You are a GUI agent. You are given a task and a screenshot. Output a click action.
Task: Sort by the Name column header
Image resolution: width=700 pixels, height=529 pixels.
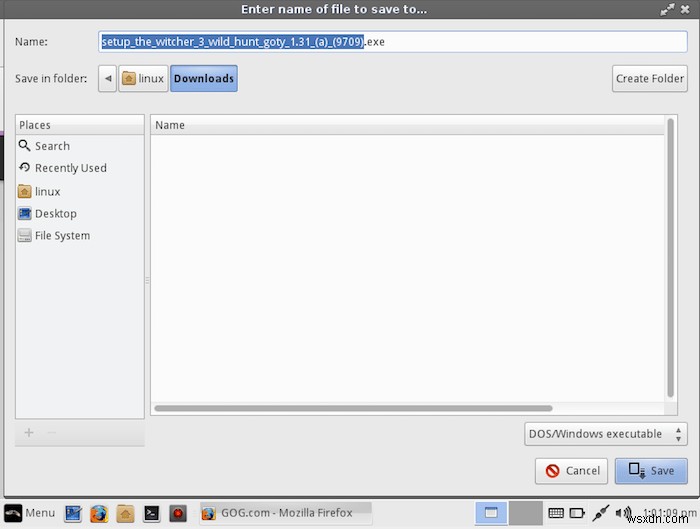[x=407, y=125]
